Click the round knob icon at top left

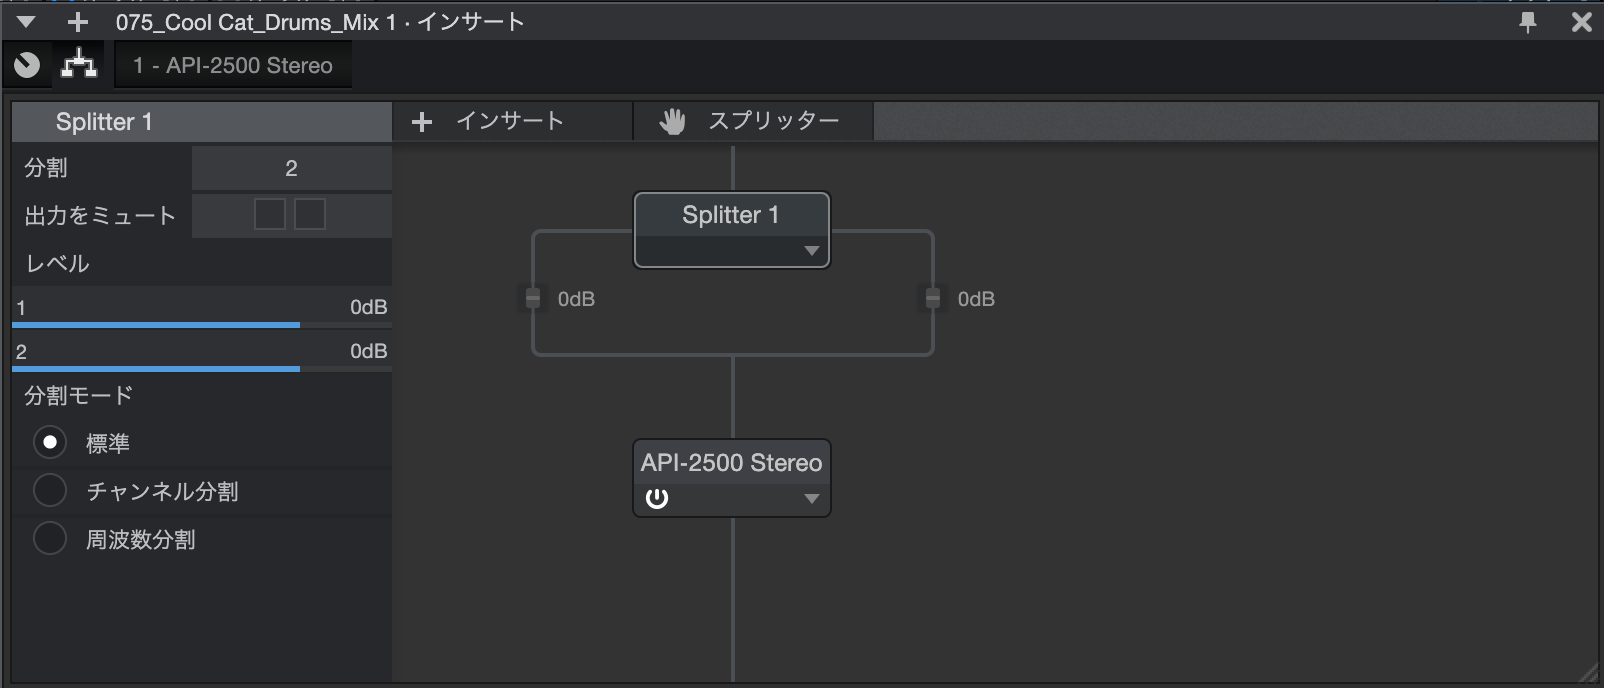[27, 66]
